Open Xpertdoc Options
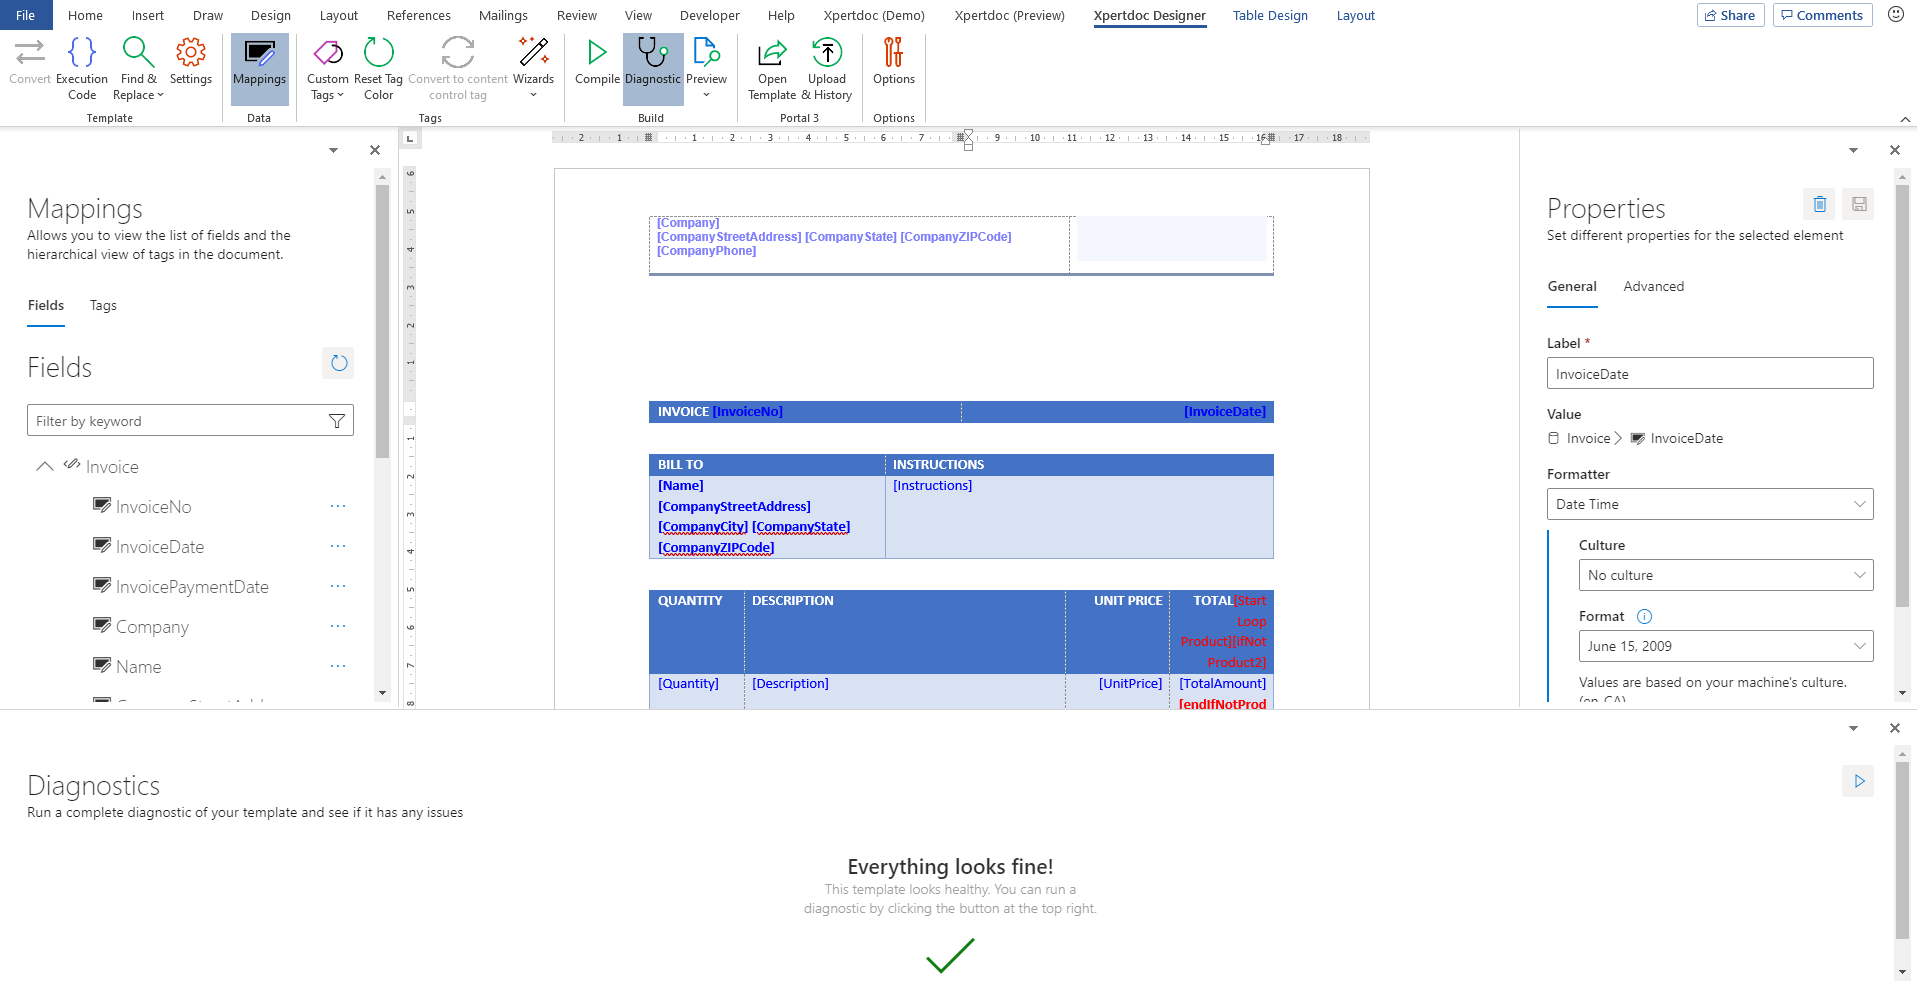 (x=893, y=62)
